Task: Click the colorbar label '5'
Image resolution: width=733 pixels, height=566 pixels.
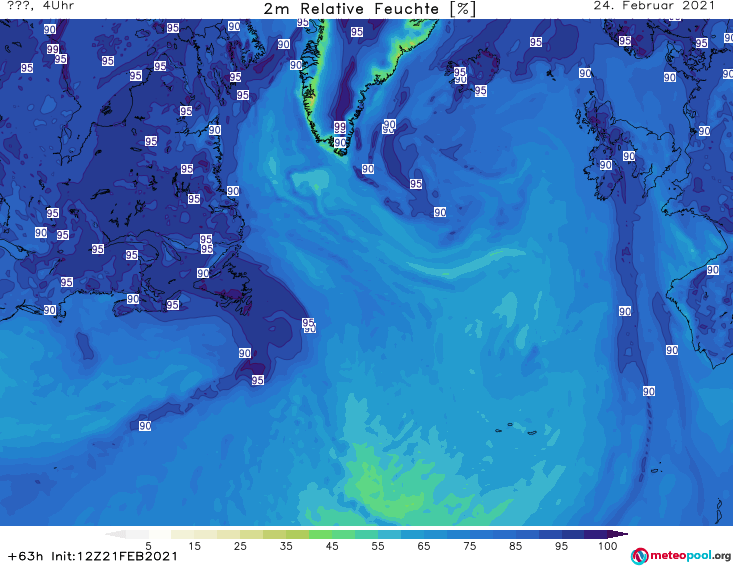Action: [x=148, y=546]
